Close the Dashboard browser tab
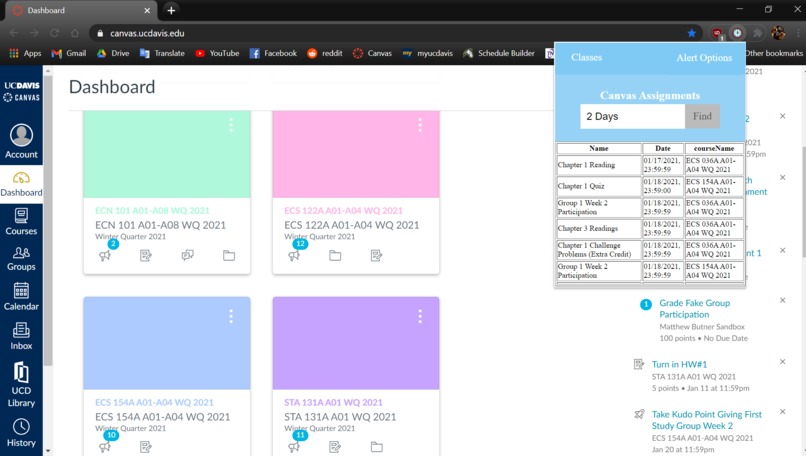Viewport: 806px width, 456px height. 147,10
